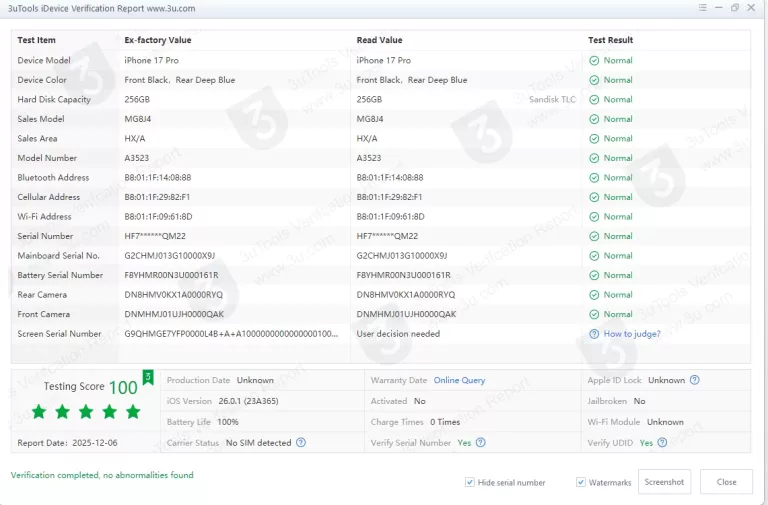Click help icon beside Carrier Status
The height and width of the screenshot is (505, 768).
[x=301, y=442]
